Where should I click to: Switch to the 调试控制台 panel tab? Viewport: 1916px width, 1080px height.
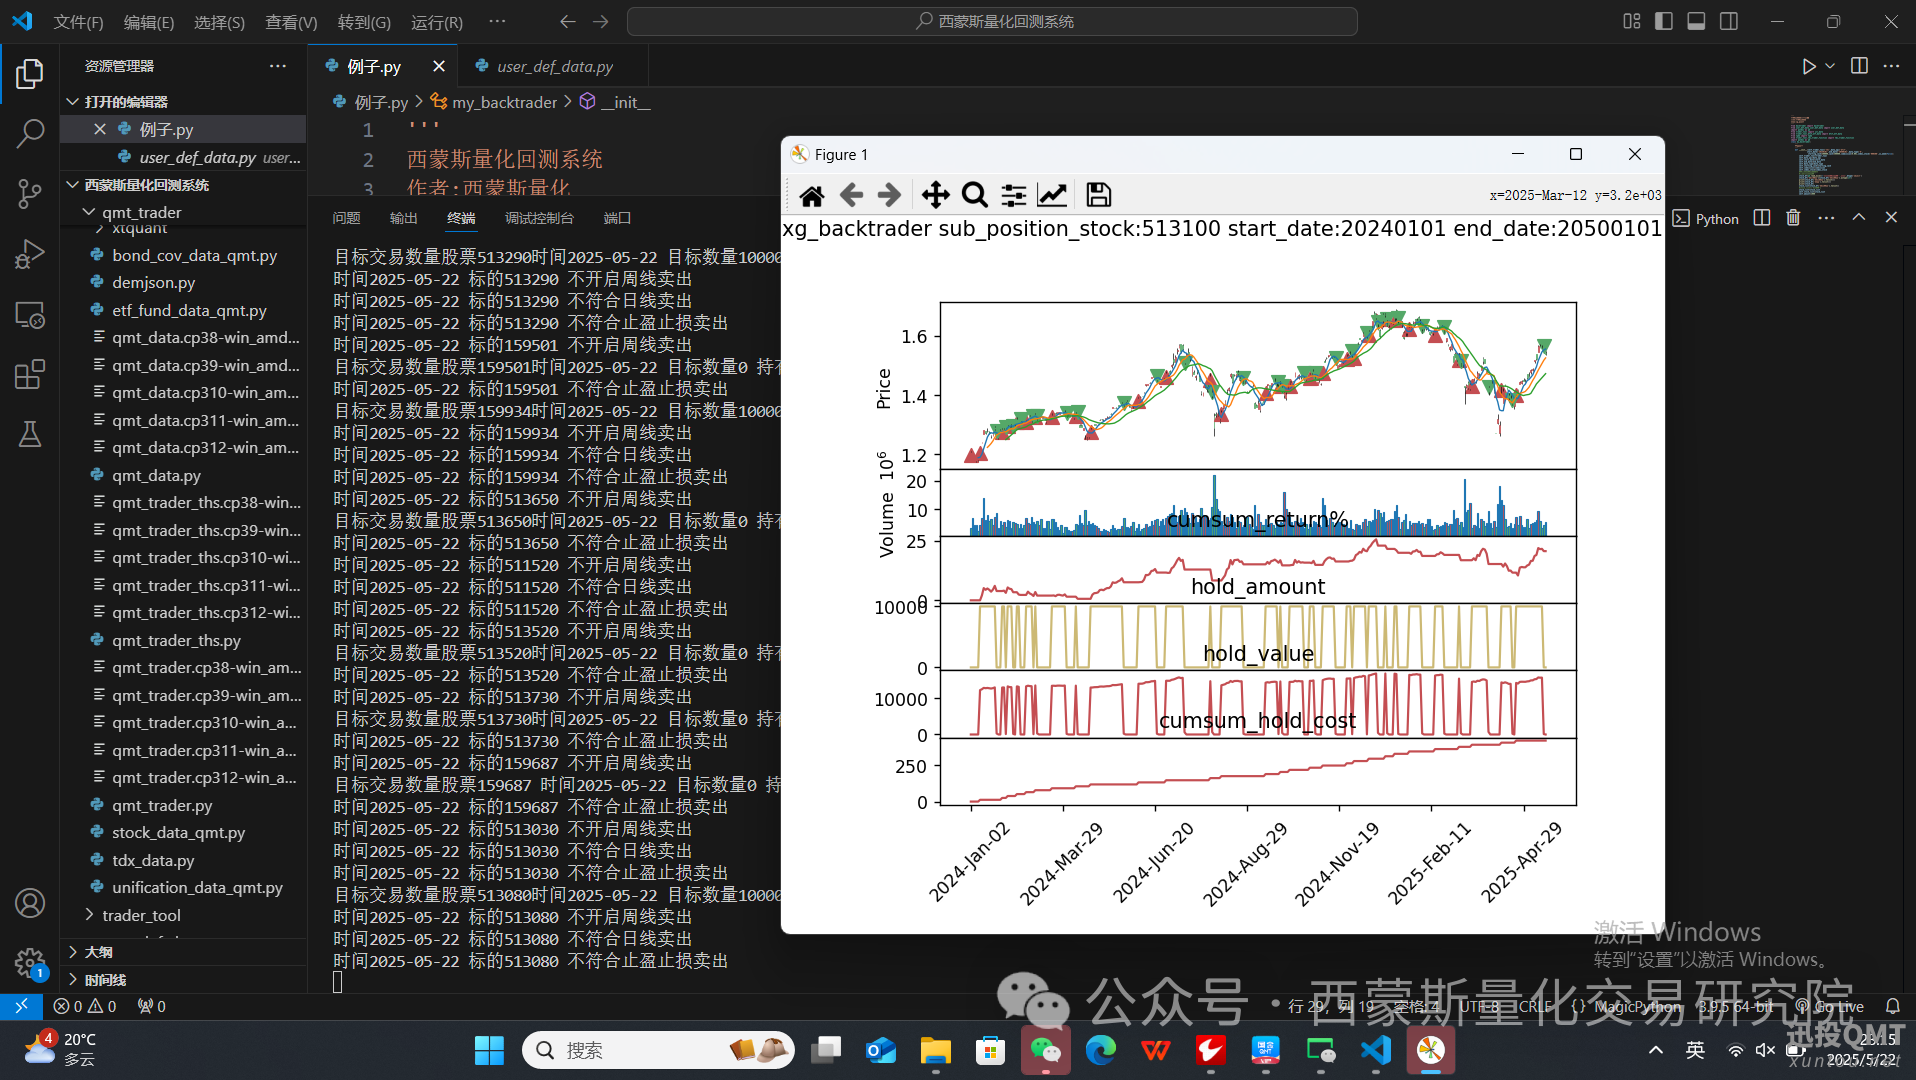[539, 218]
